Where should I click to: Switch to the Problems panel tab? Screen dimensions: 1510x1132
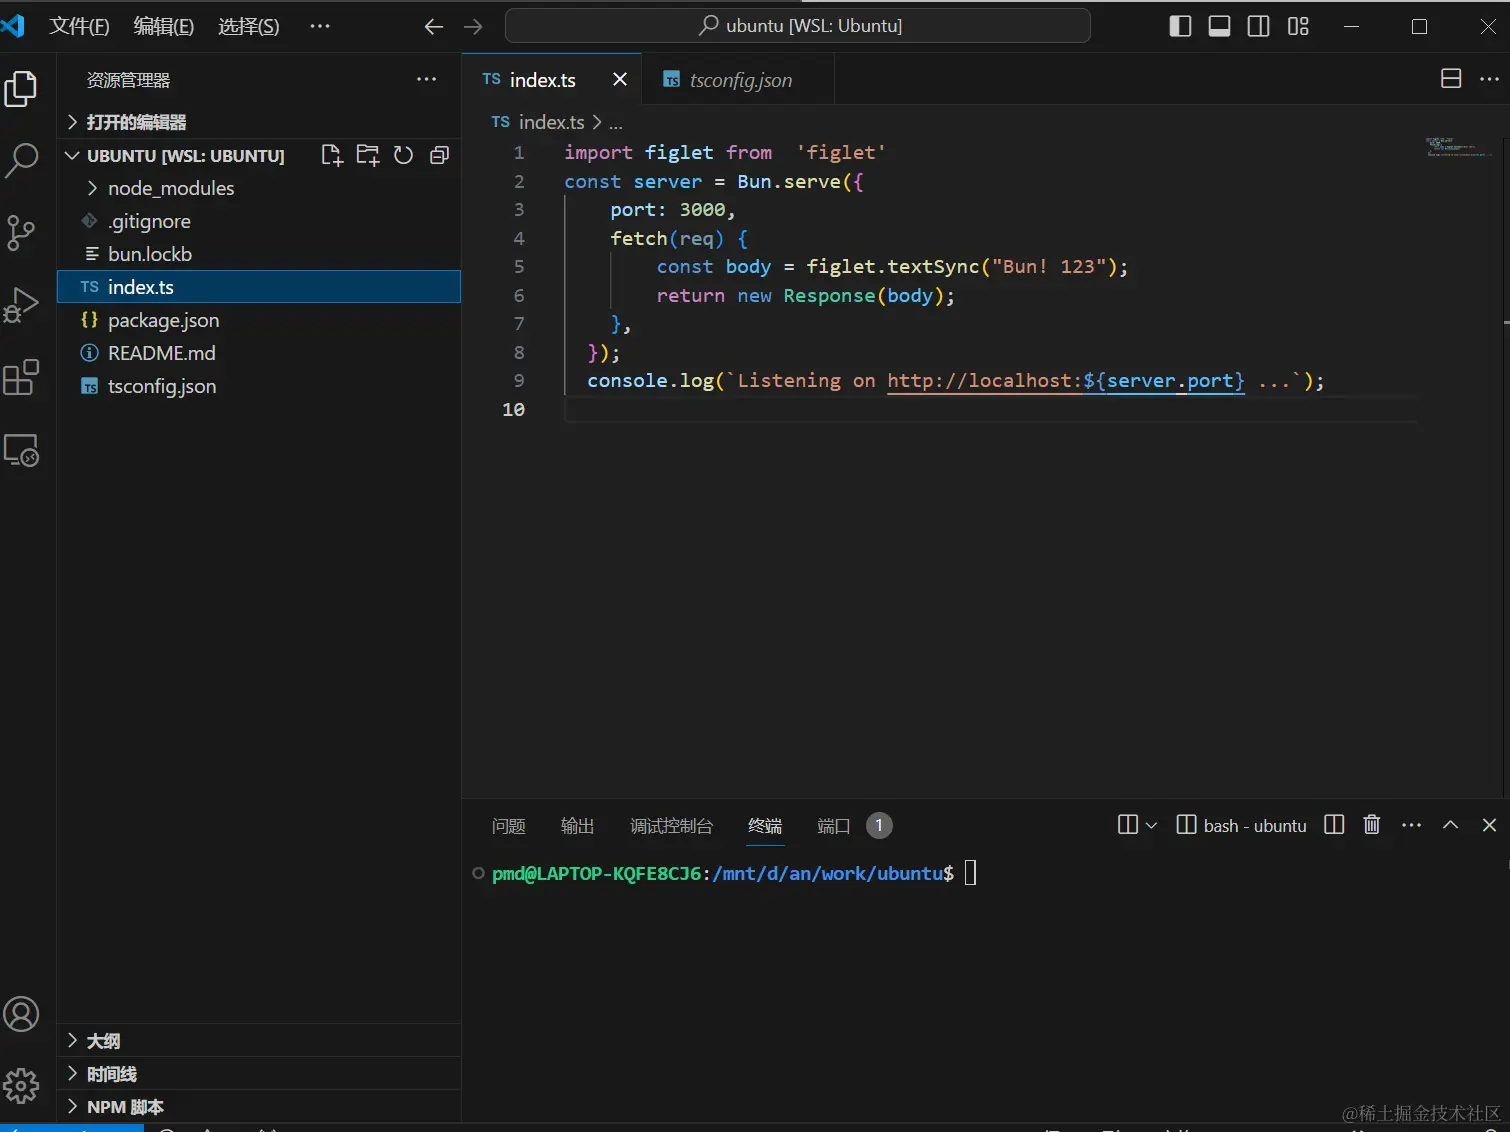pyautogui.click(x=508, y=826)
